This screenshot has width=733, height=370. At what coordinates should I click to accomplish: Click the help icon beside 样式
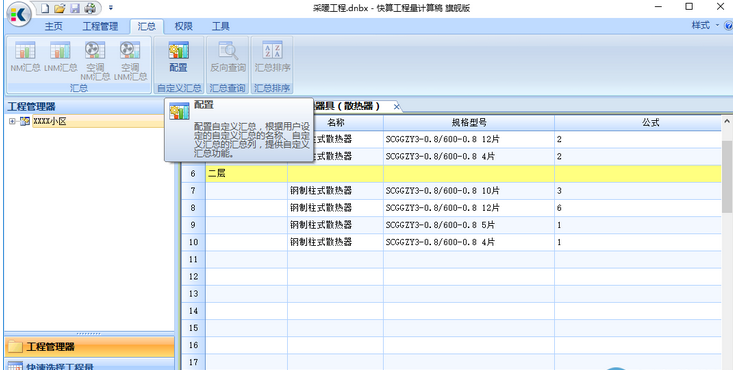pyautogui.click(x=728, y=26)
